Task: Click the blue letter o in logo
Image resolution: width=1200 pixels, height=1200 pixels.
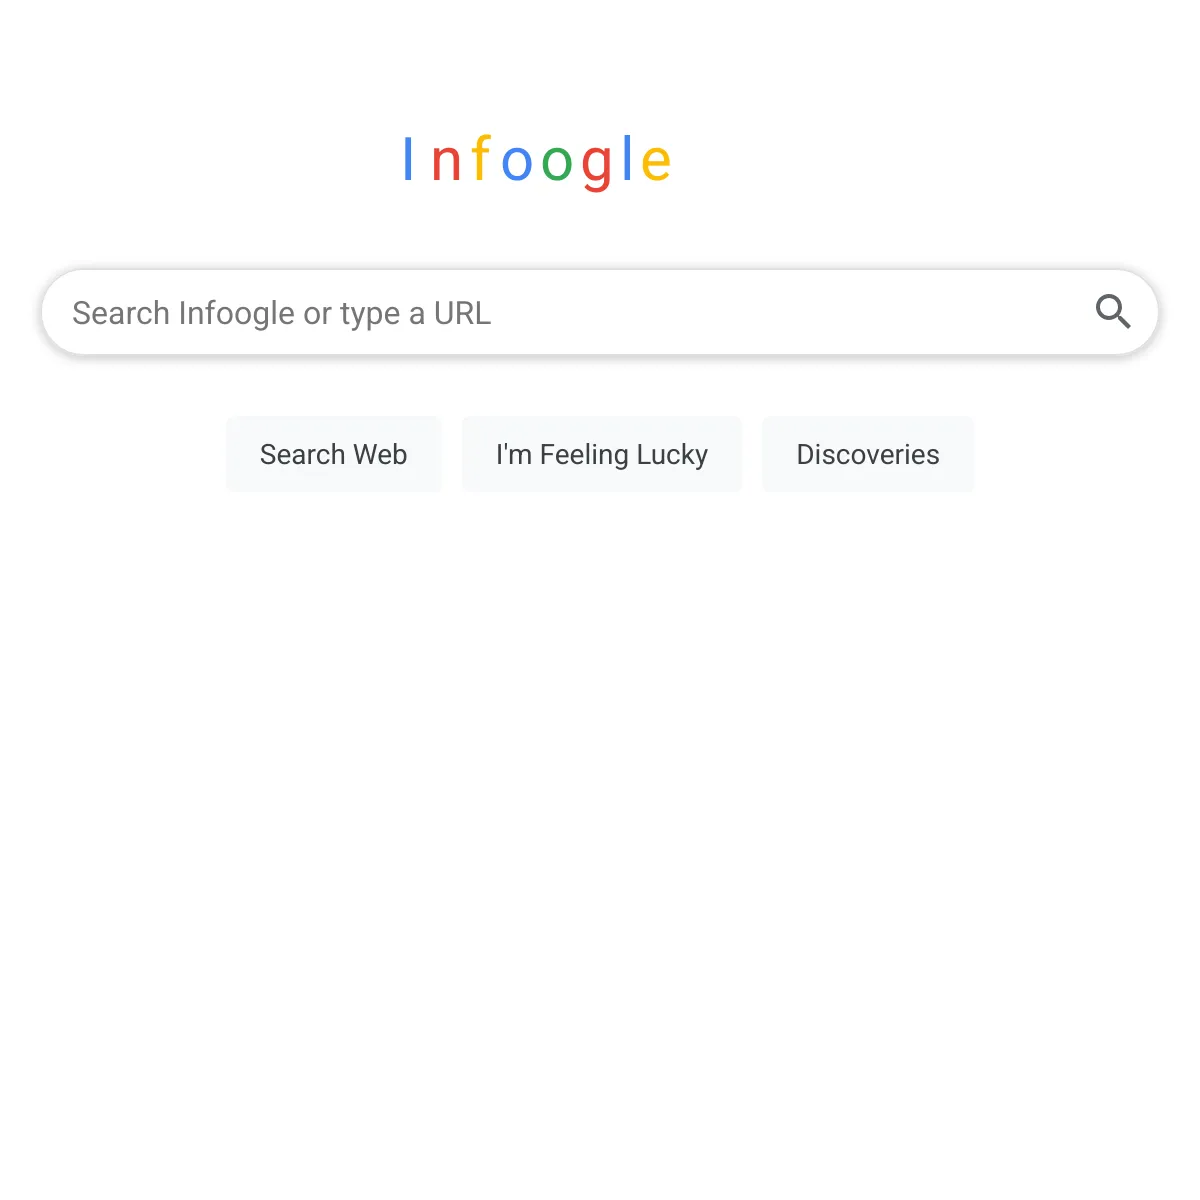Action: 517,163
